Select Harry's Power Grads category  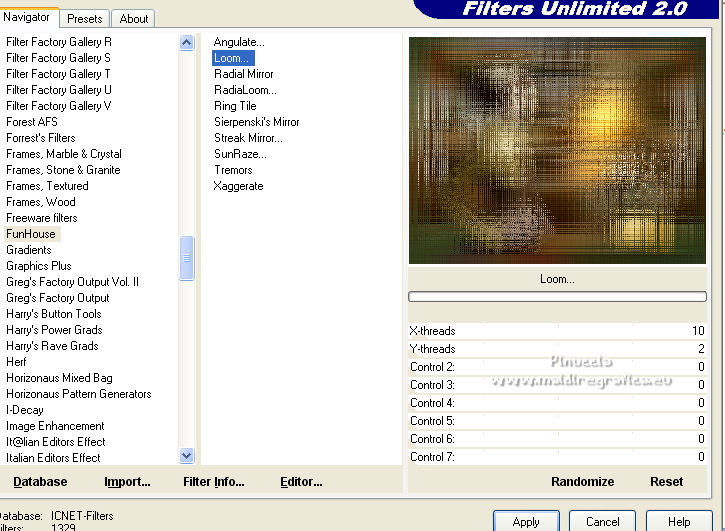tap(54, 330)
